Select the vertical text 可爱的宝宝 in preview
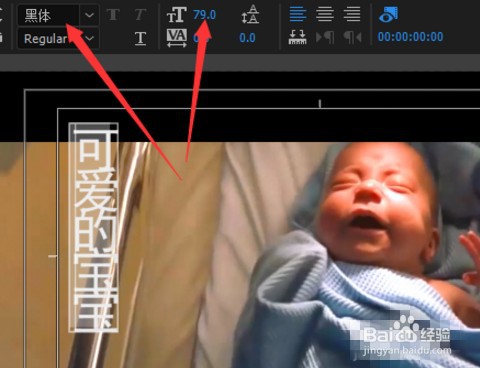Screen dimensions: 480x368 [94, 228]
